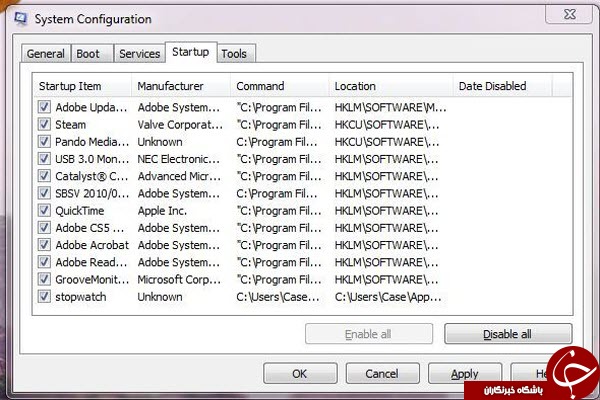Toggle the Adobe Read... checkbox
Image resolution: width=600 pixels, height=400 pixels.
[44, 262]
